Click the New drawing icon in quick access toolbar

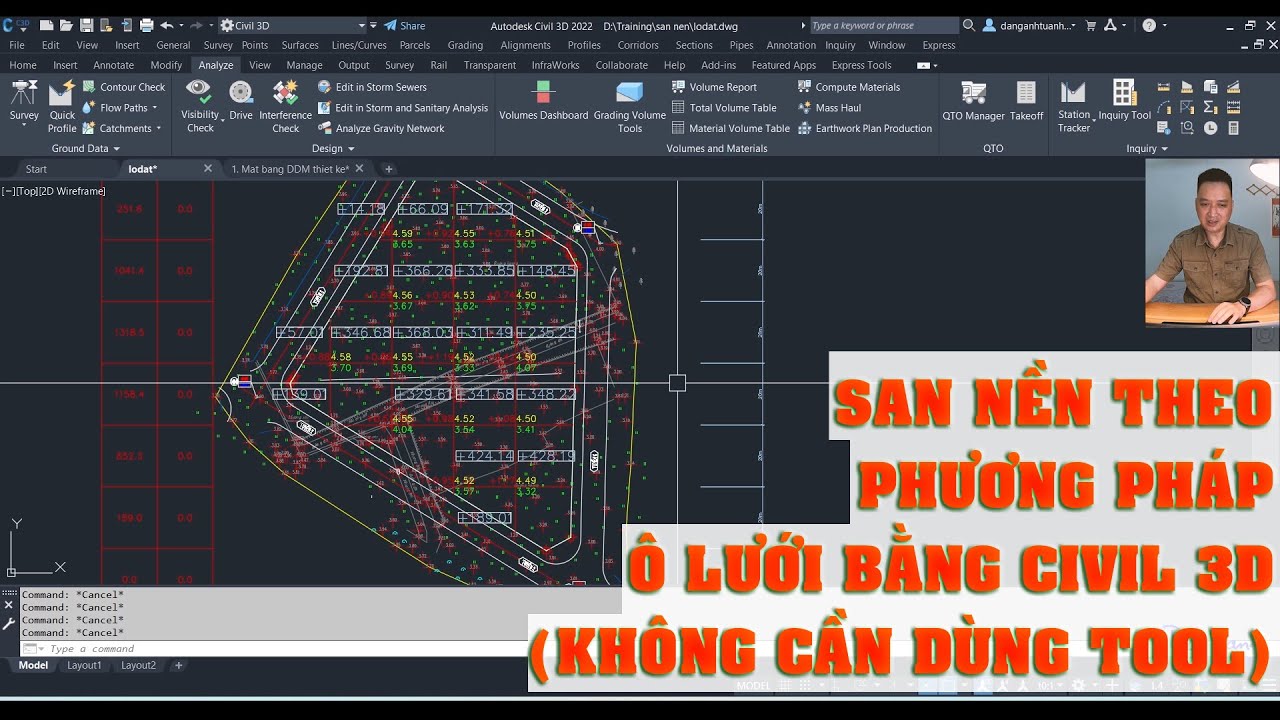coord(47,25)
